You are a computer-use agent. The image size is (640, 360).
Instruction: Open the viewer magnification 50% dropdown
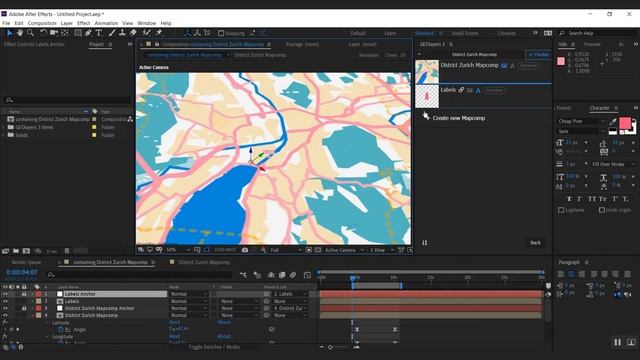(x=178, y=250)
